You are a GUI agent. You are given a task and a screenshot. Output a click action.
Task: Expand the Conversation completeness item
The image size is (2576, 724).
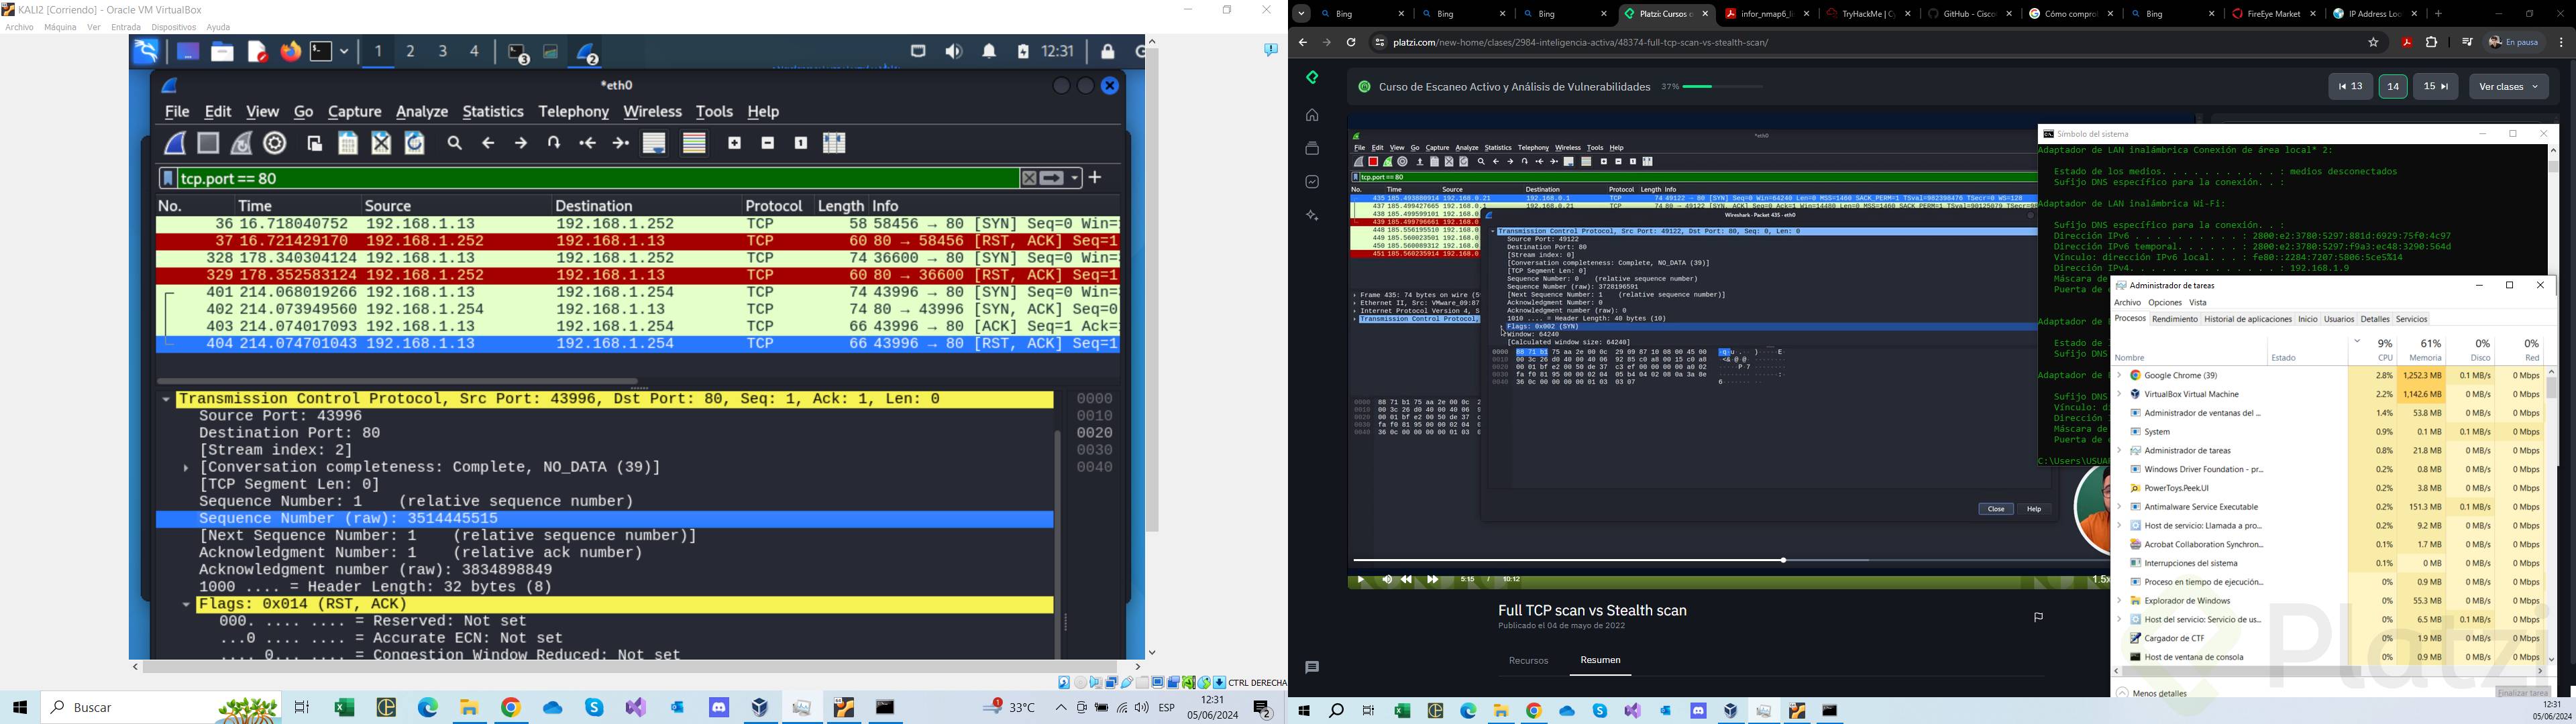tap(186, 468)
